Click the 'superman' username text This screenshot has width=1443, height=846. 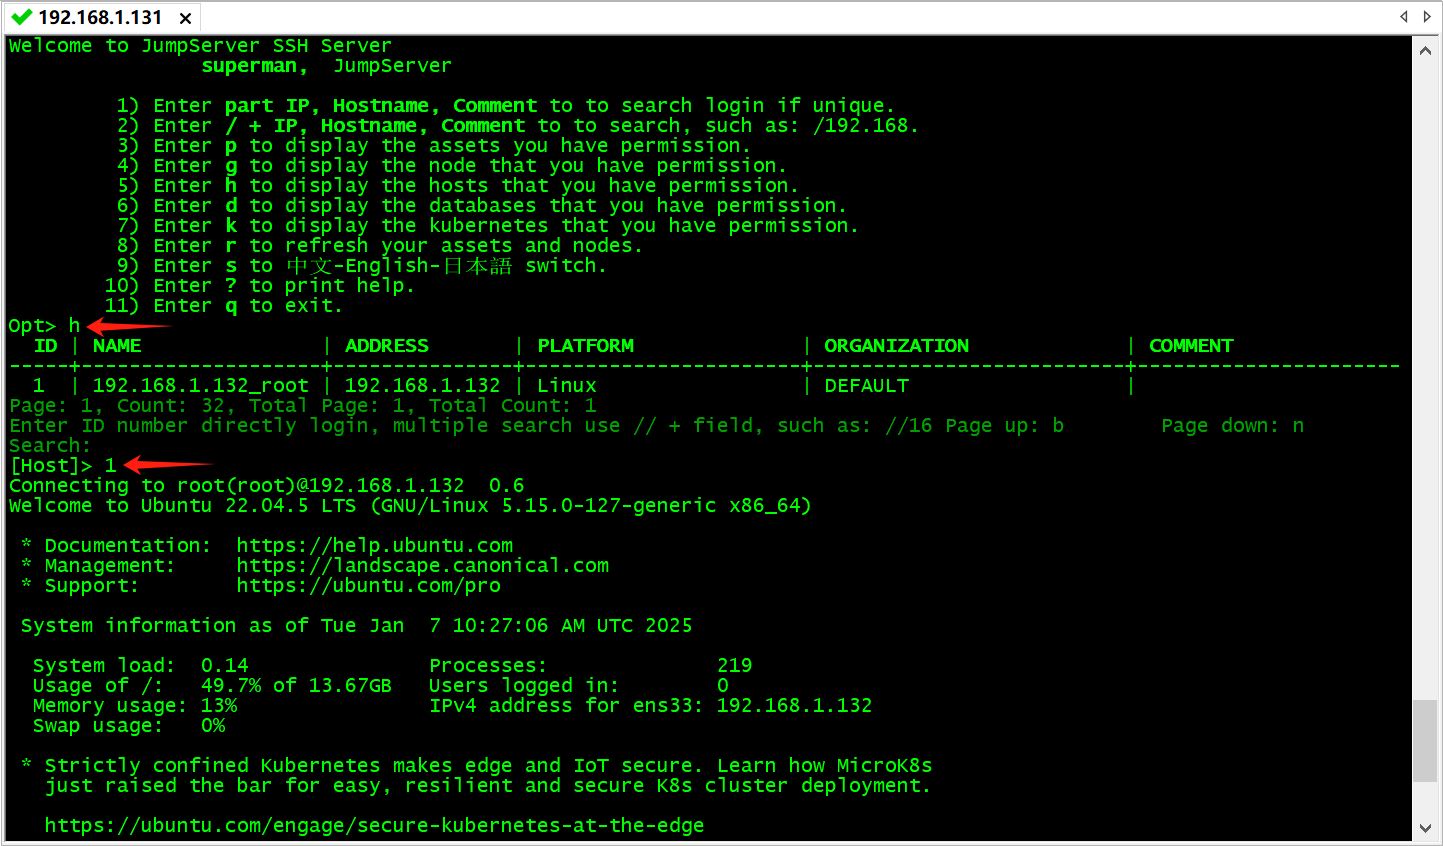[249, 65]
